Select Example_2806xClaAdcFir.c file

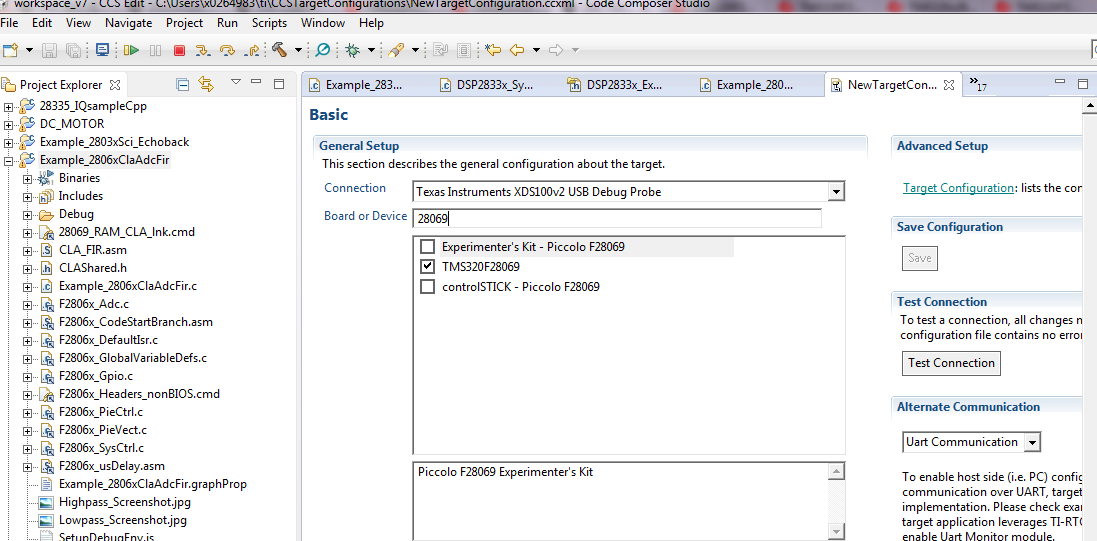[128, 286]
